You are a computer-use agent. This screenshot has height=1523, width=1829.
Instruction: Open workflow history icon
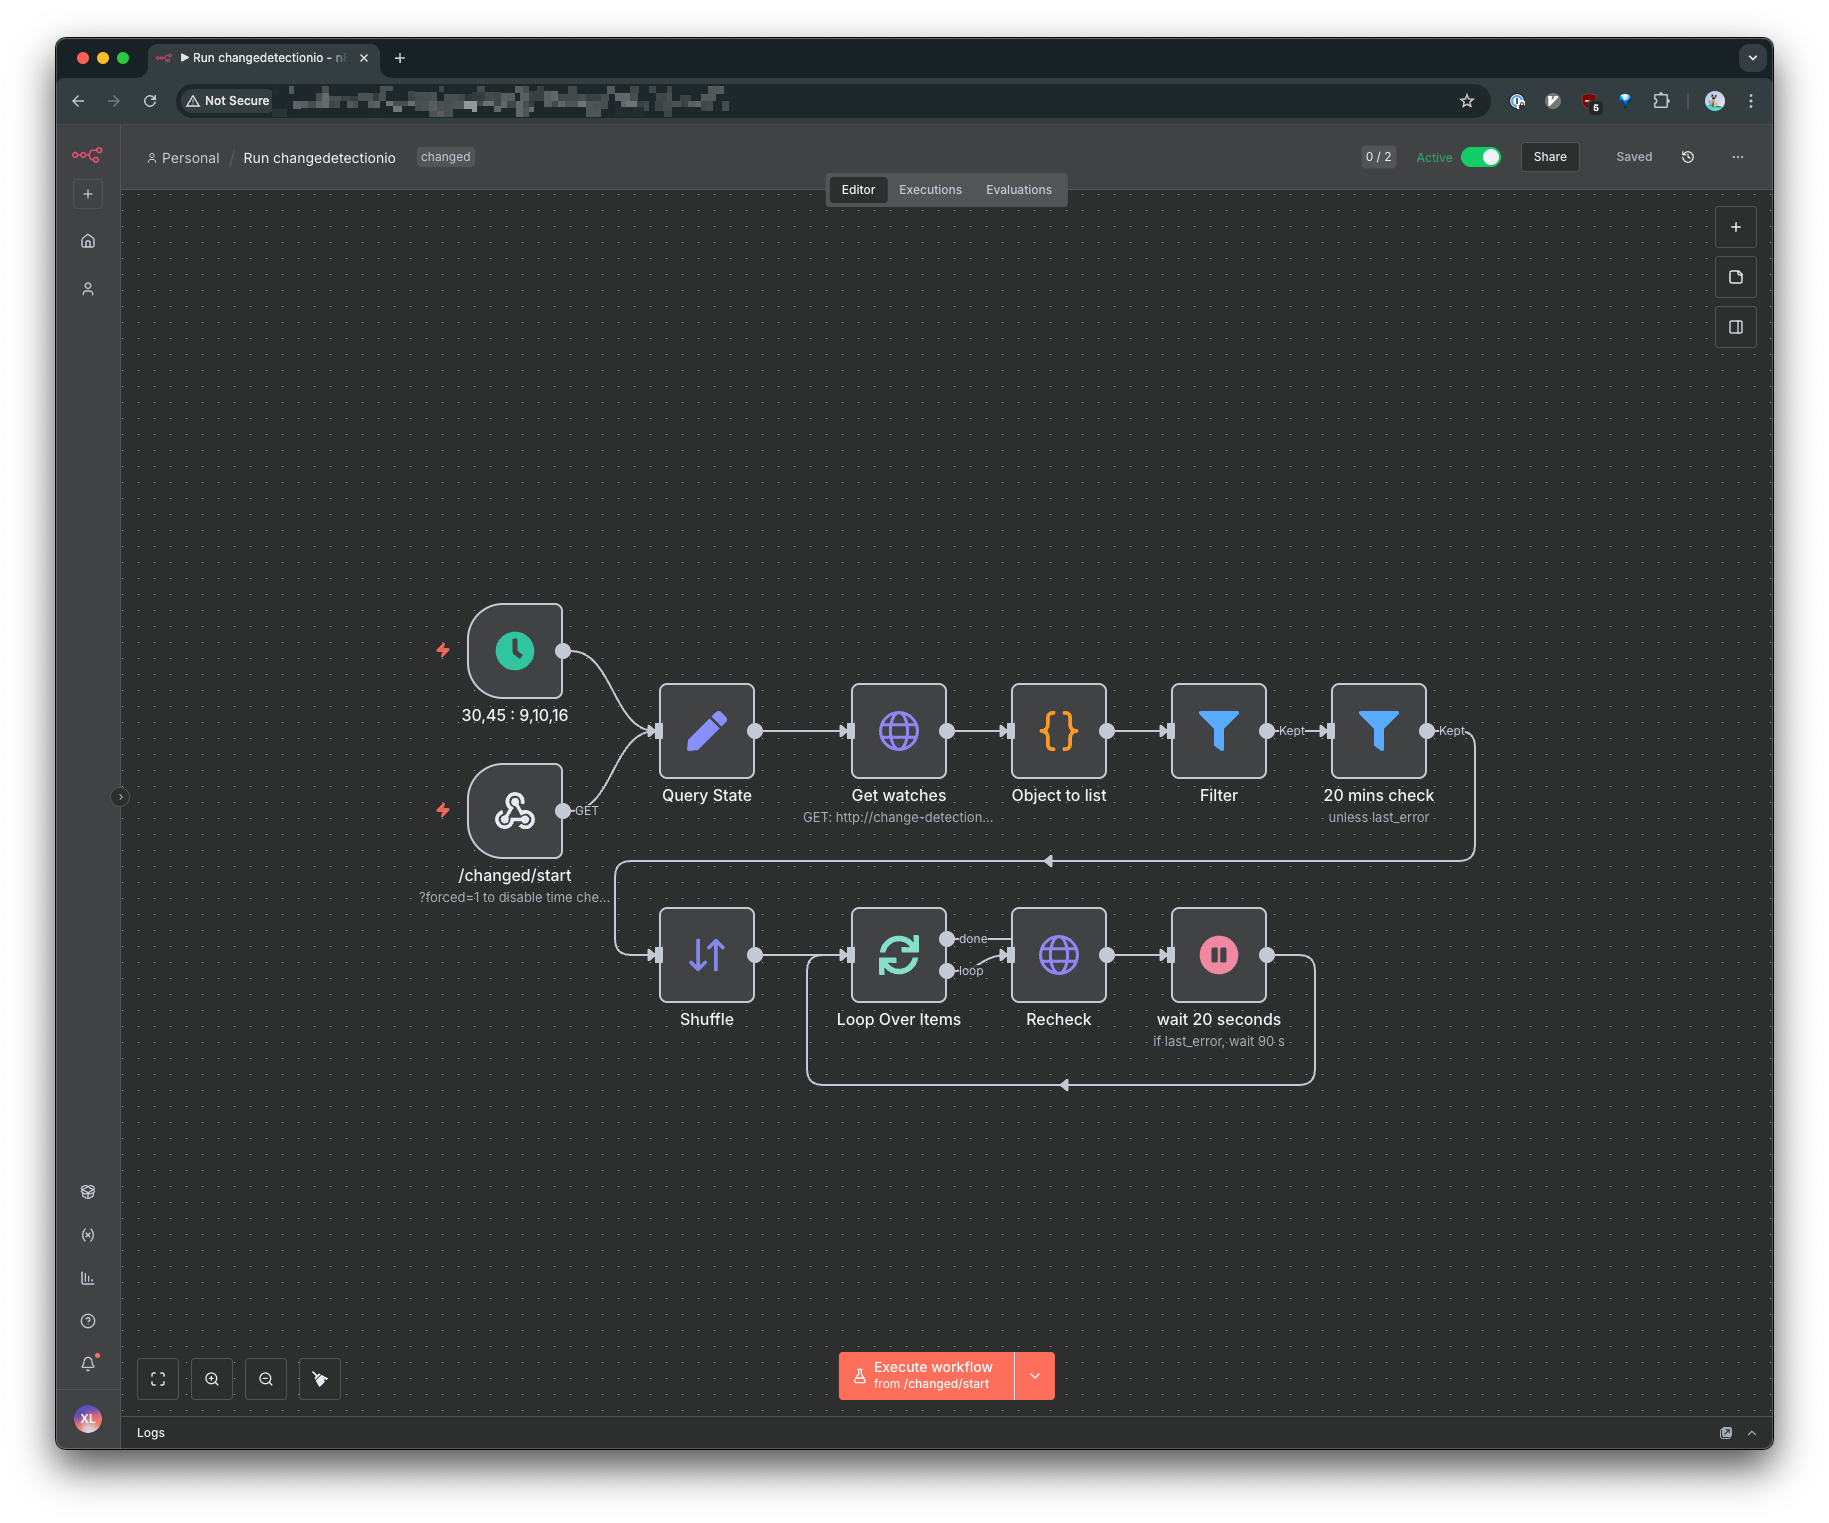point(1688,157)
